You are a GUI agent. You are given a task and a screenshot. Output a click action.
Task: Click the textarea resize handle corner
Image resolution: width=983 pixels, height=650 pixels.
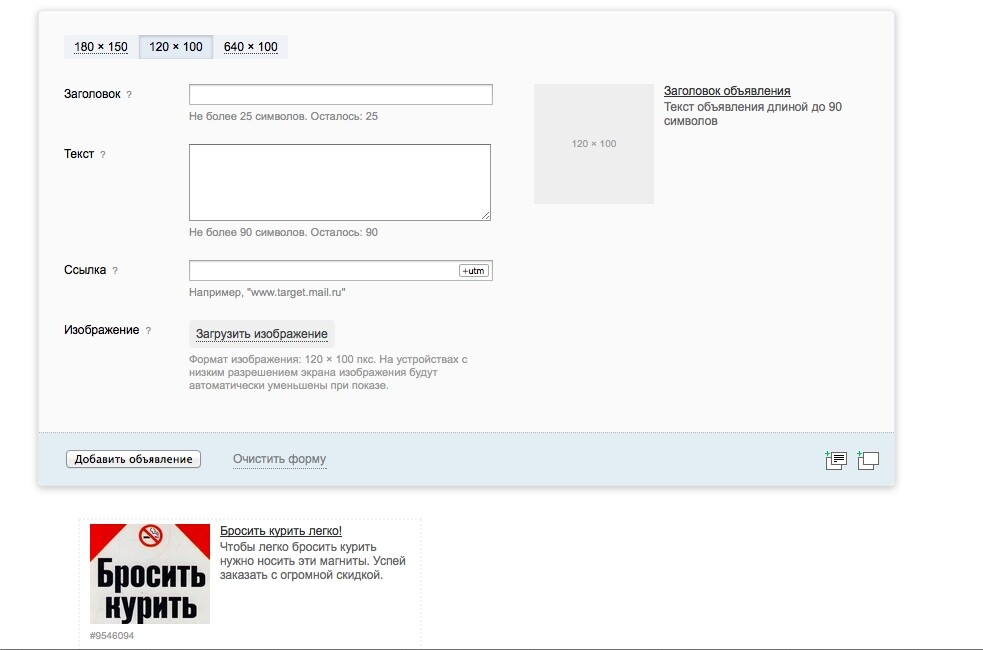coord(486,216)
